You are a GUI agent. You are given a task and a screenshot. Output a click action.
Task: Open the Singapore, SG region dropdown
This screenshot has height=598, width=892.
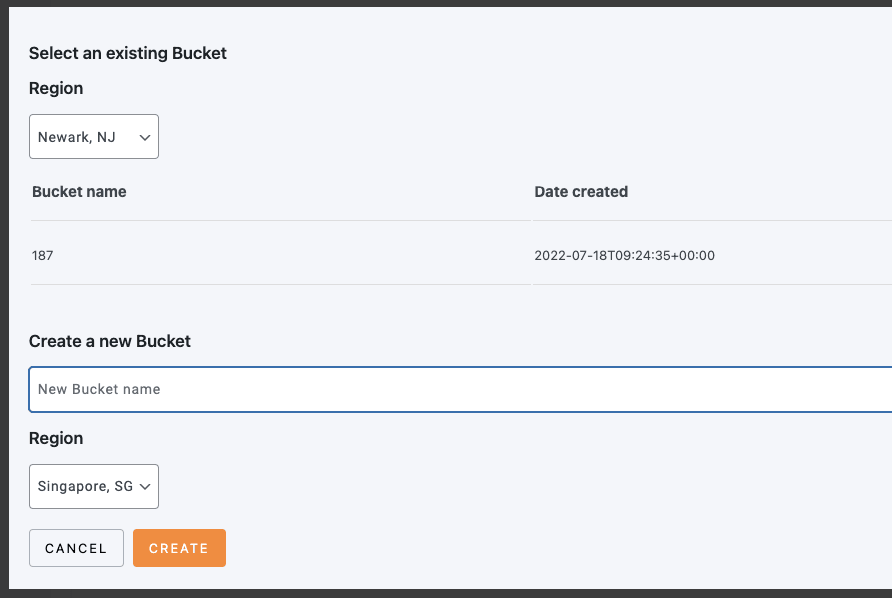point(93,486)
